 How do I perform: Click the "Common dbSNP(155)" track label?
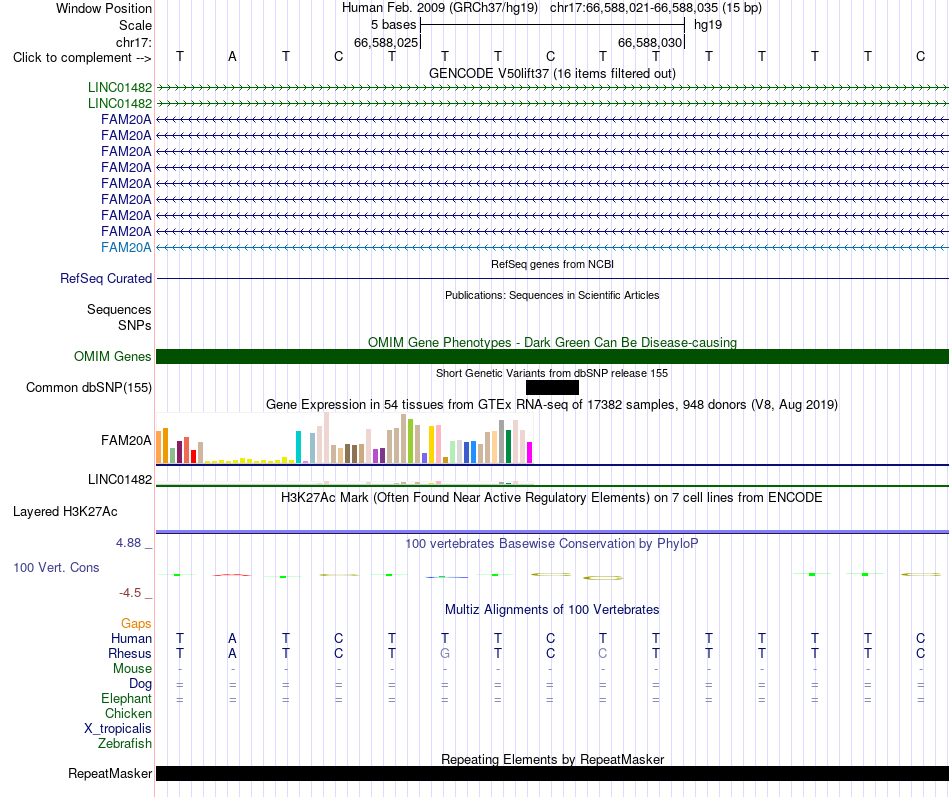(88, 387)
